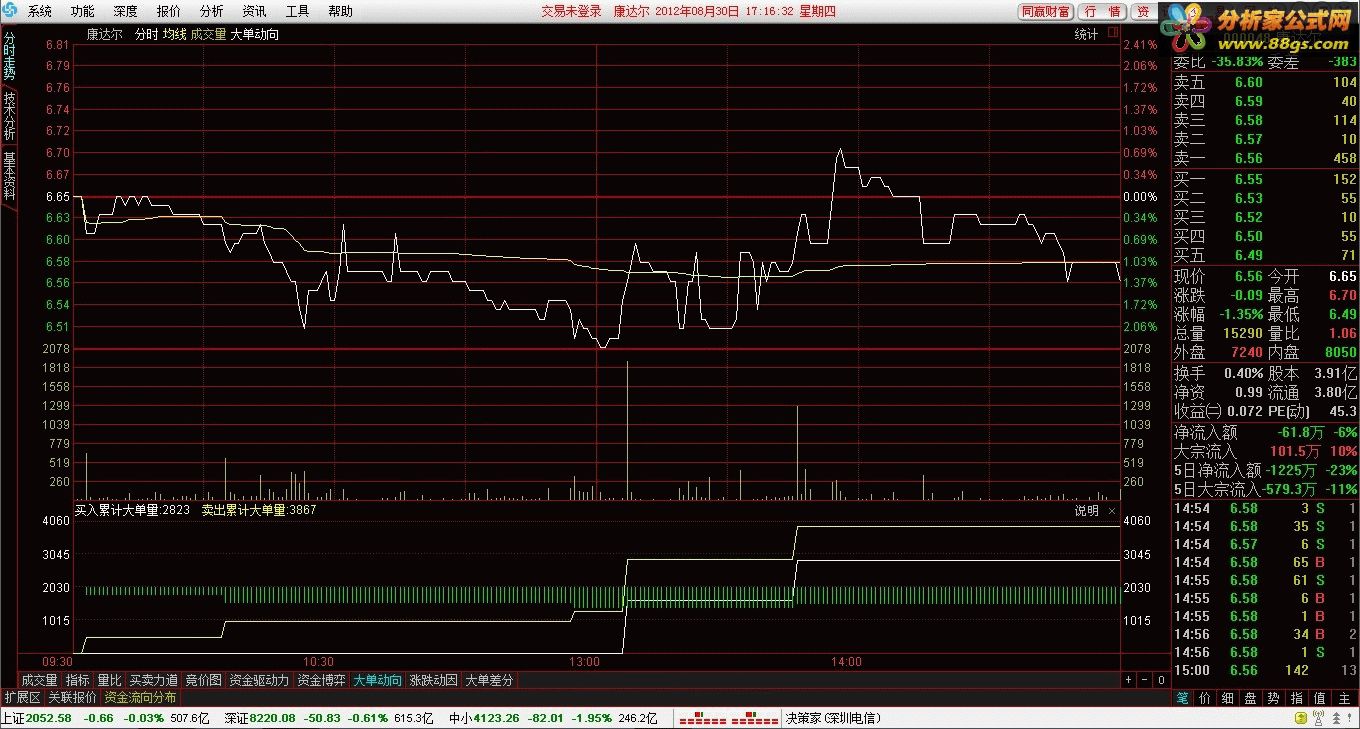Select the 技术分析 vertical tab
1360x729 pixels.
point(9,117)
